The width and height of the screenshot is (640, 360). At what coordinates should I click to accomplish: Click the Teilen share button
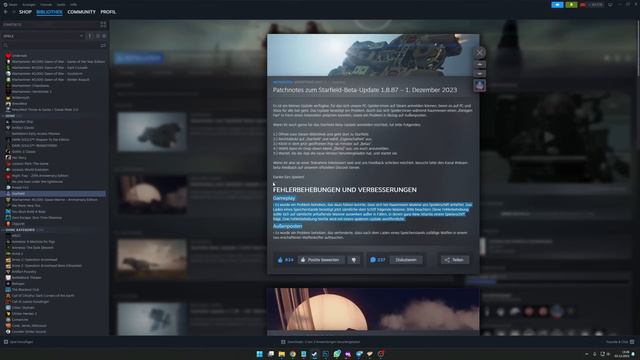455,260
